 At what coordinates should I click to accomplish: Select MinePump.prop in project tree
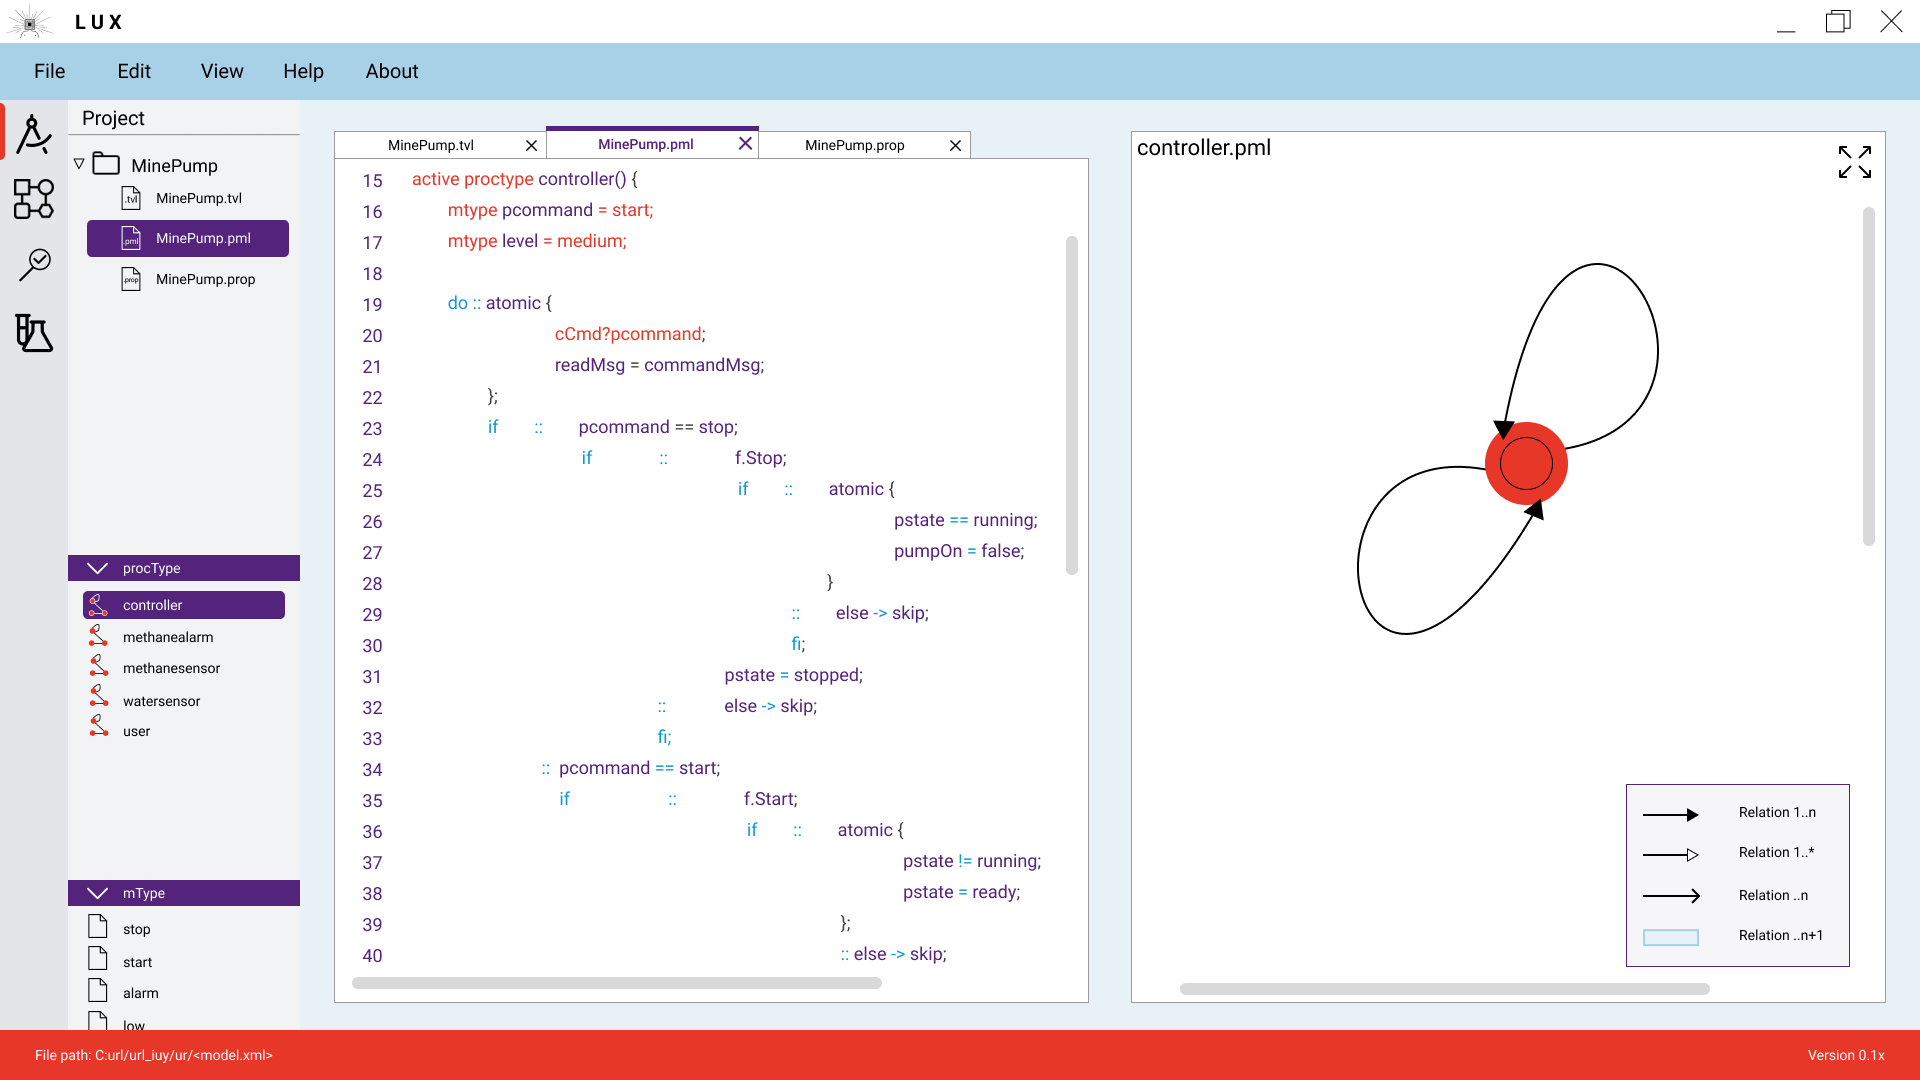205,279
